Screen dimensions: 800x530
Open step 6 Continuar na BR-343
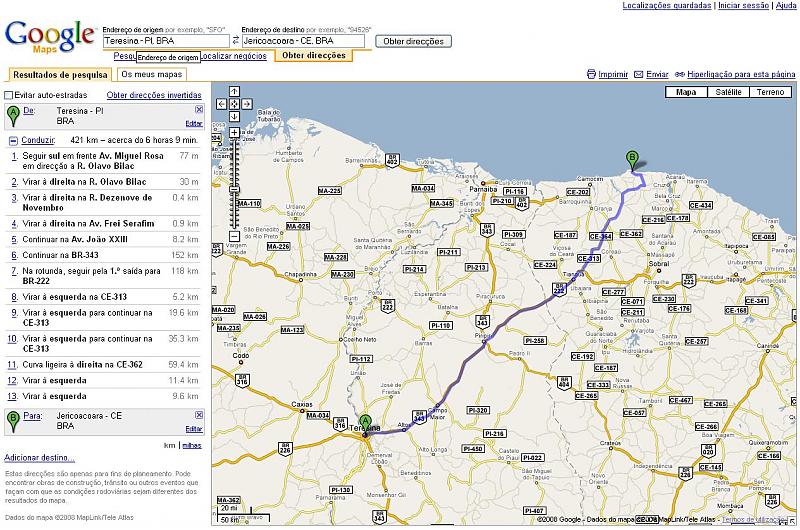104,255
